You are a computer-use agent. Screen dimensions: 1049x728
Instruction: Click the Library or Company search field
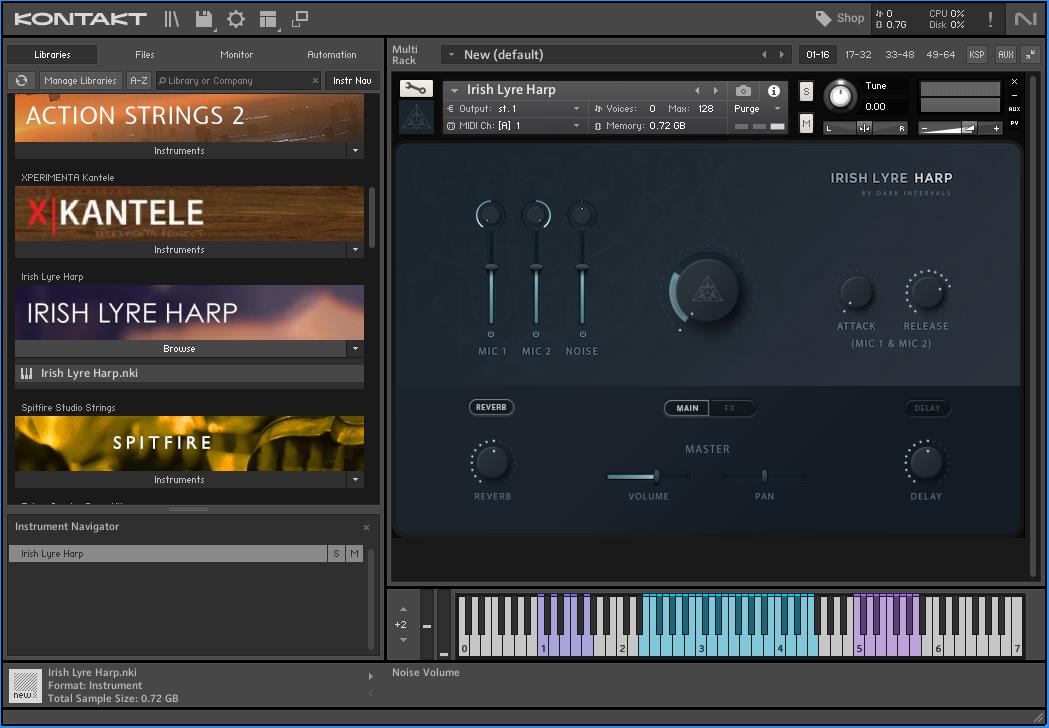pyautogui.click(x=236, y=81)
